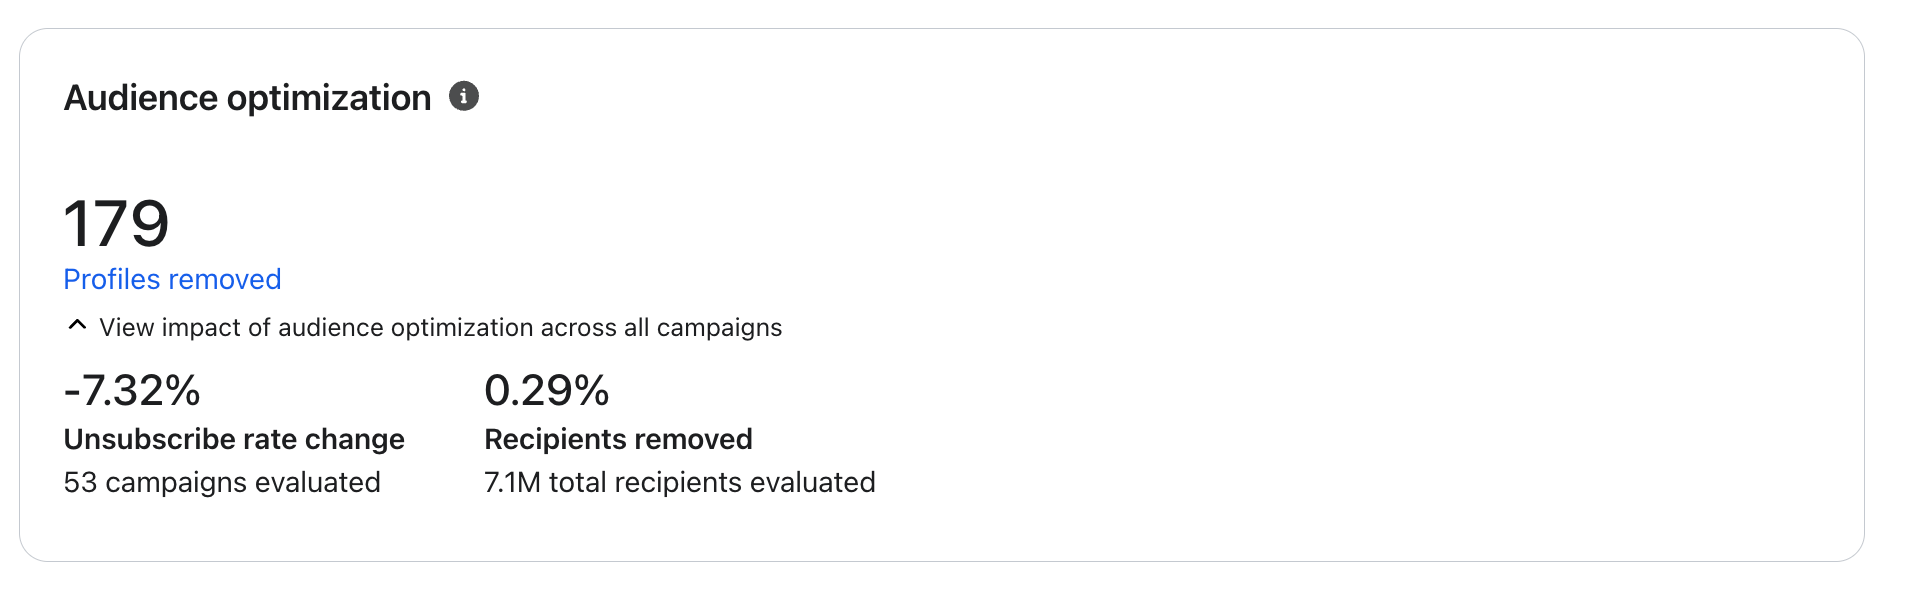Open the Profiles removed link

[x=172, y=279]
